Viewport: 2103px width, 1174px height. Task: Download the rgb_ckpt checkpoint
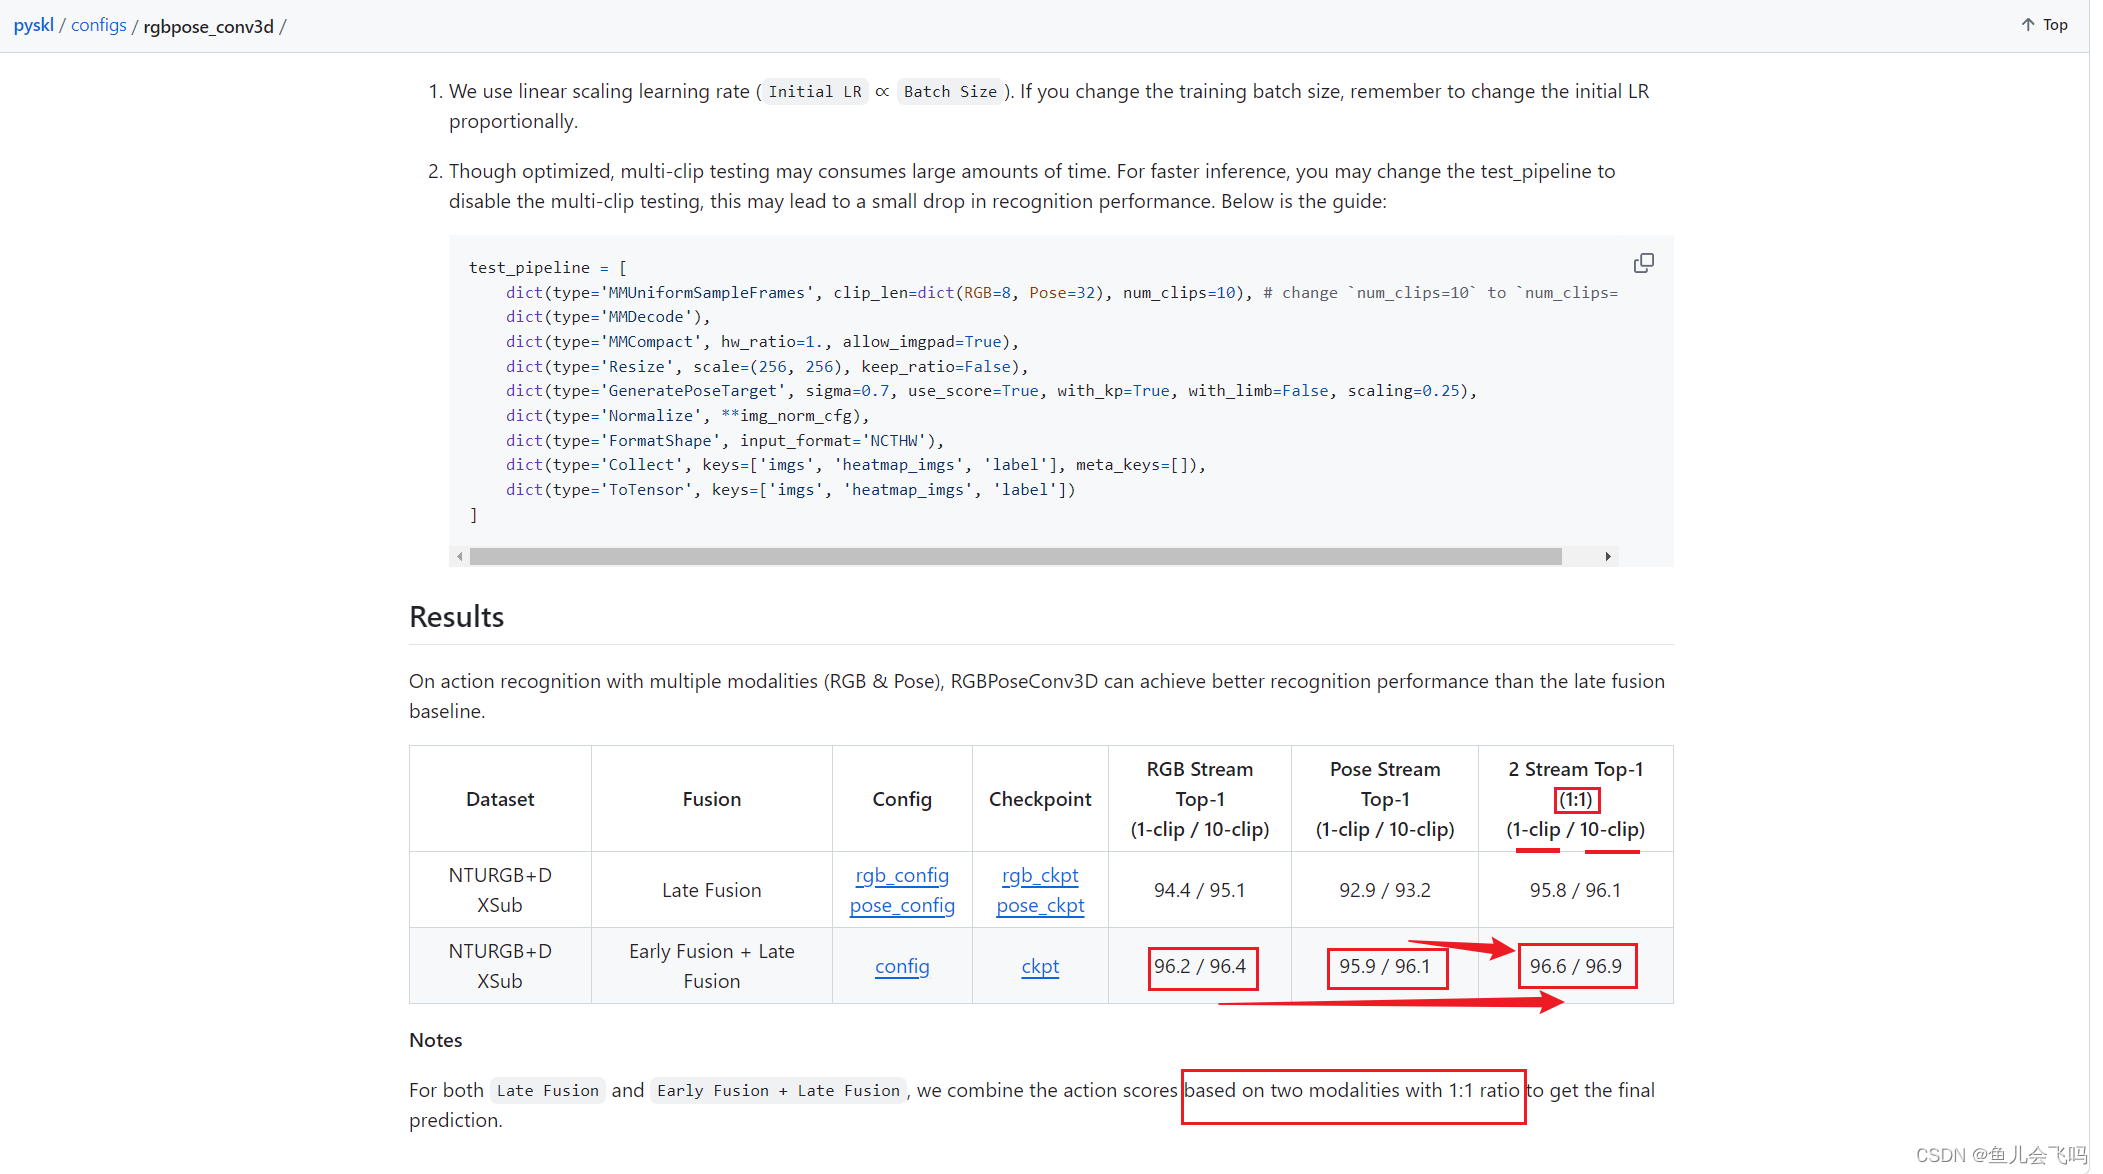tap(1039, 875)
